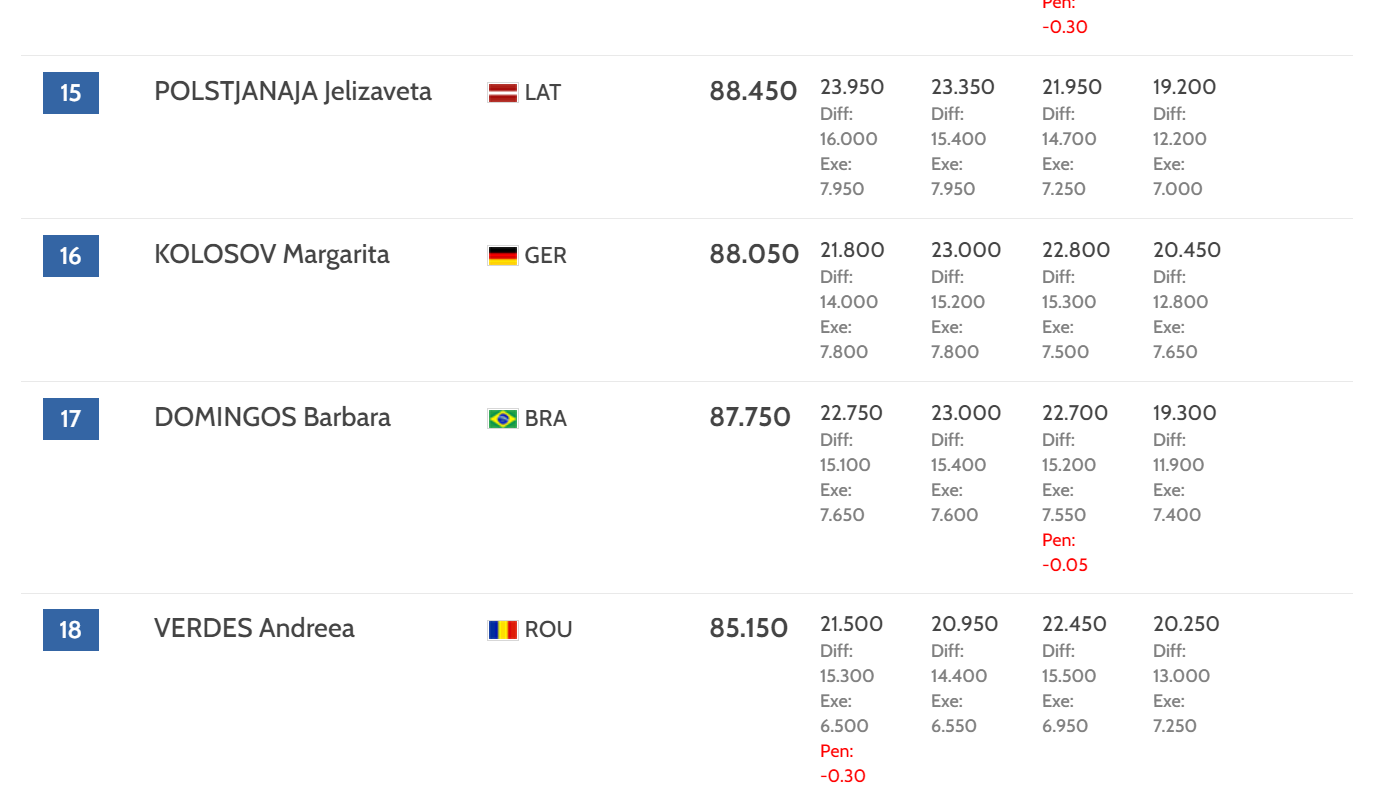Open POLSTJANAJA Jelizaveta's profile
The width and height of the screenshot is (1376, 800).
293,92
